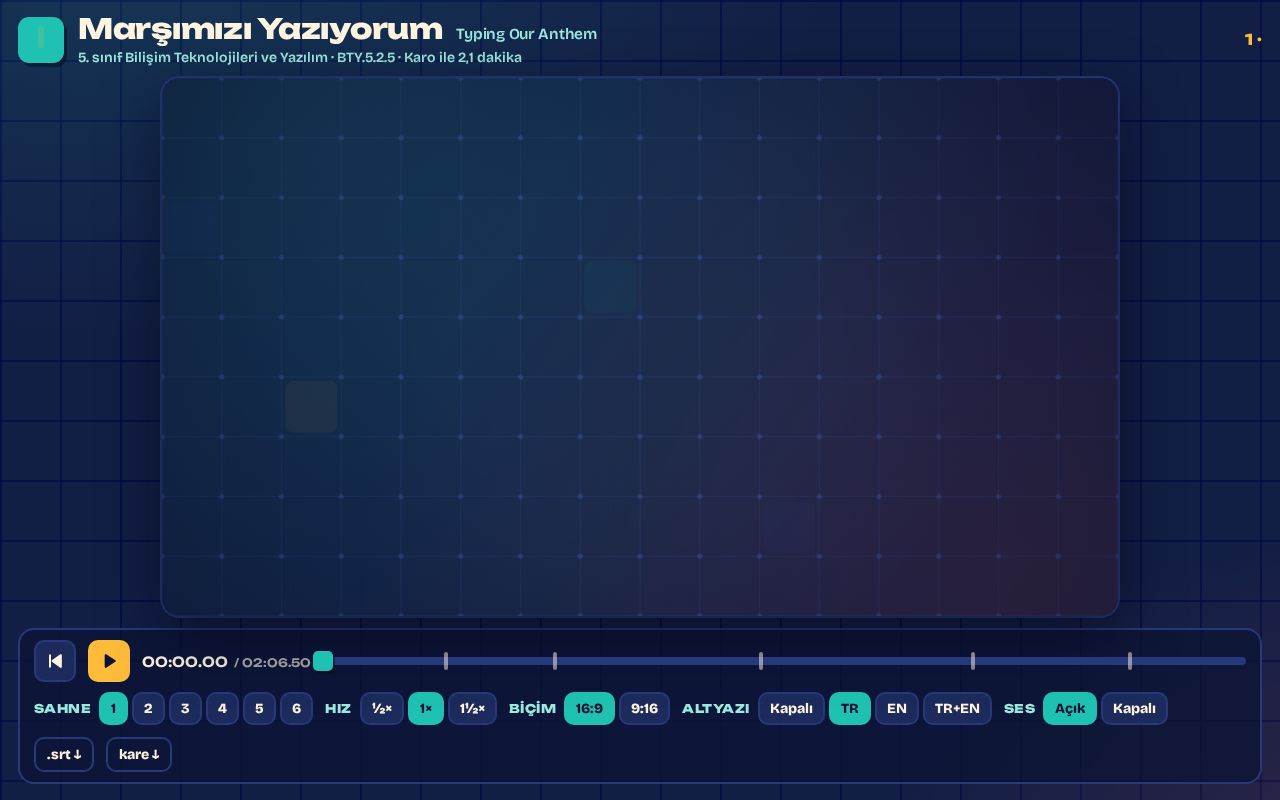This screenshot has height=800, width=1280.
Task: Choose the 9:16 vertical format
Action: point(645,708)
